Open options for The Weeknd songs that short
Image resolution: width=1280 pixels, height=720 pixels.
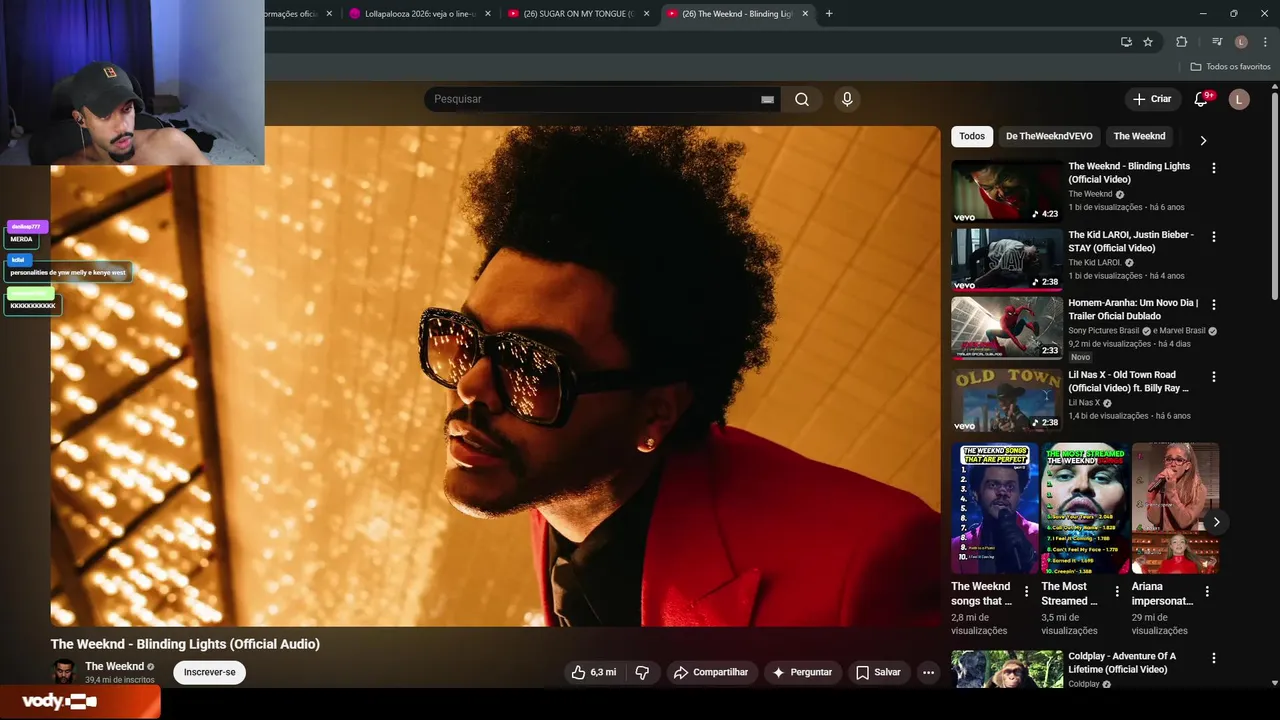pyautogui.click(x=1026, y=591)
